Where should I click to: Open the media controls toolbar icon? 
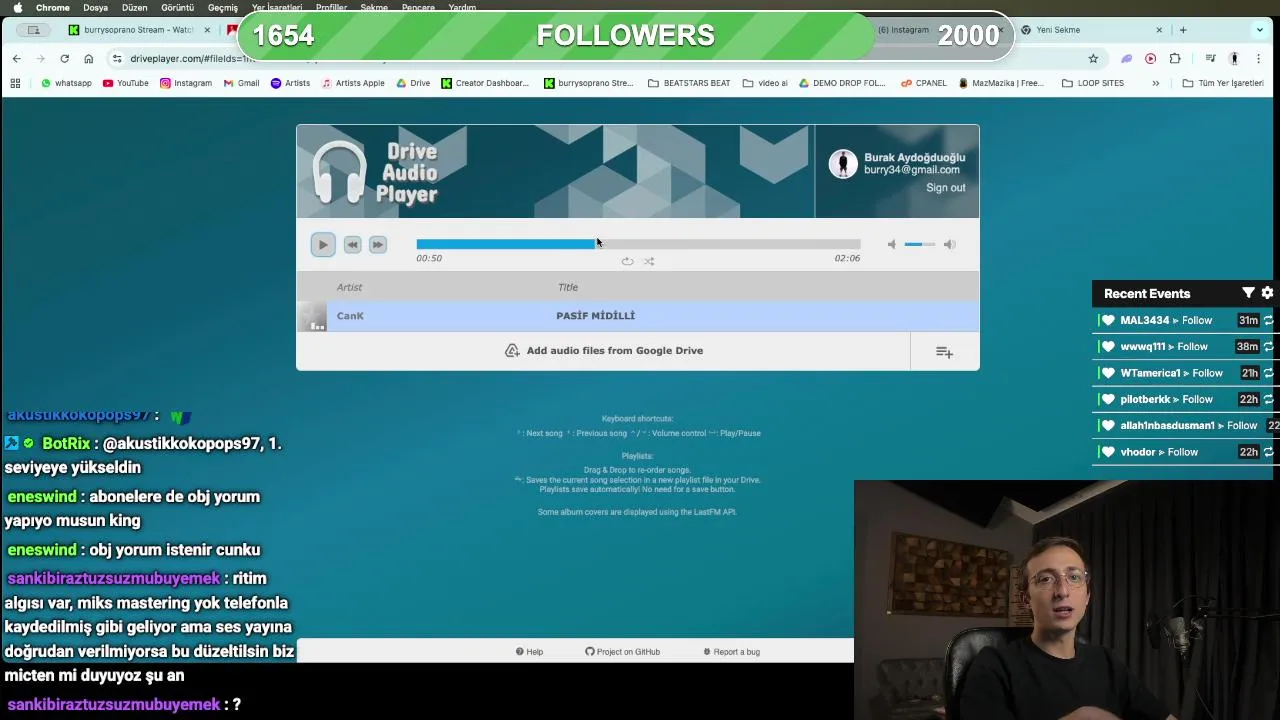(1210, 59)
